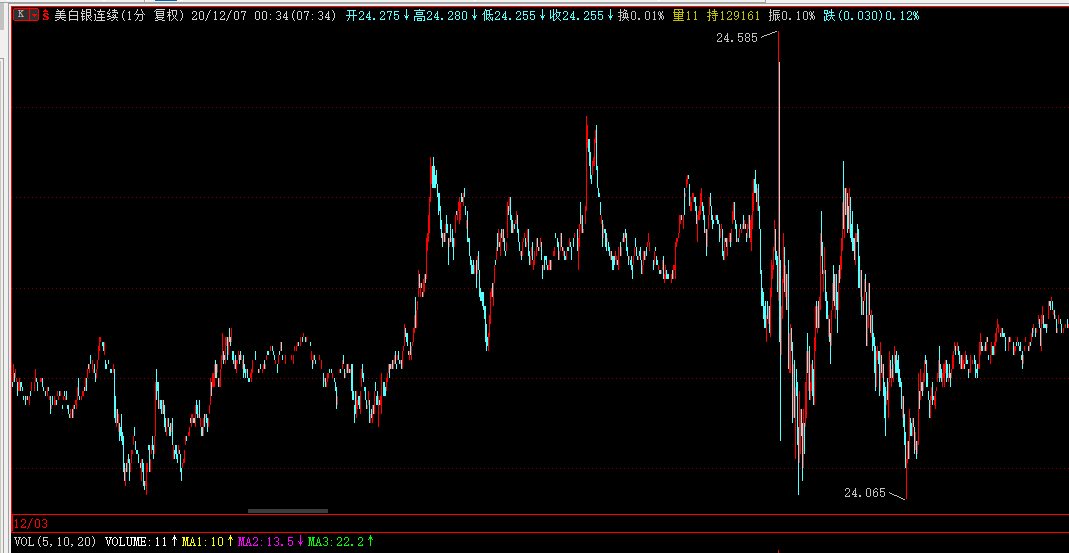Open the dropdown arrow beside K button
The height and width of the screenshot is (553, 1069).
pos(34,15)
